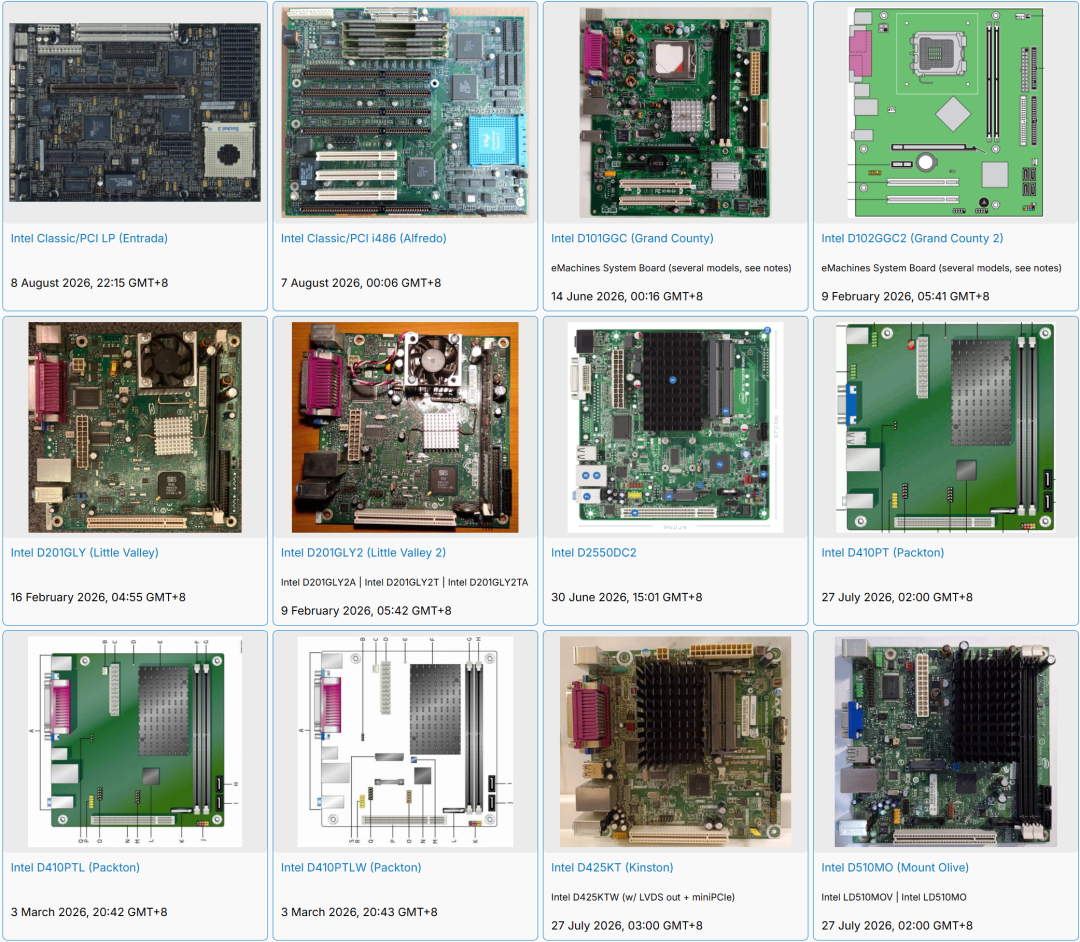The width and height of the screenshot is (1080, 942).
Task: Open the Intel D425KT (Kinston) link
Action: (612, 867)
